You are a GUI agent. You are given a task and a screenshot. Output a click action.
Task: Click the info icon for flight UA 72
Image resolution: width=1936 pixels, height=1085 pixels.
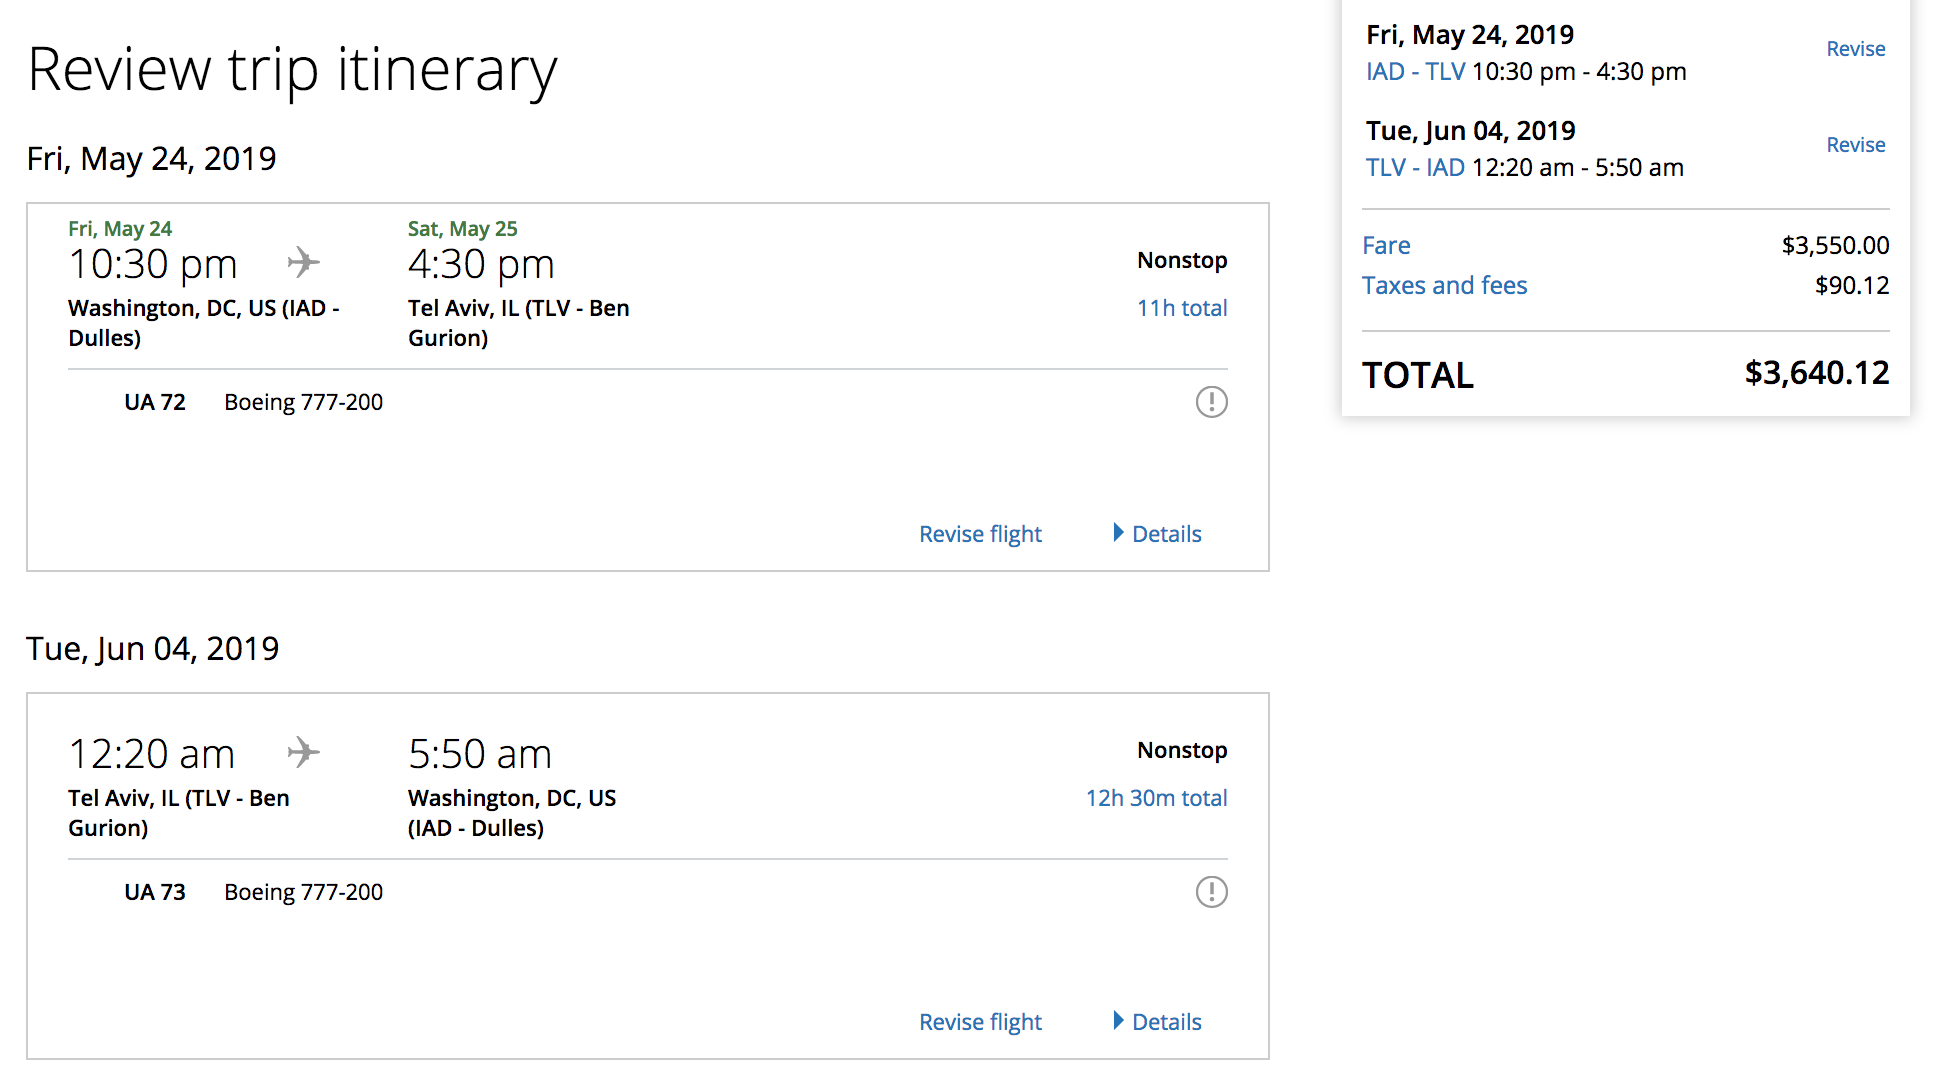coord(1211,402)
